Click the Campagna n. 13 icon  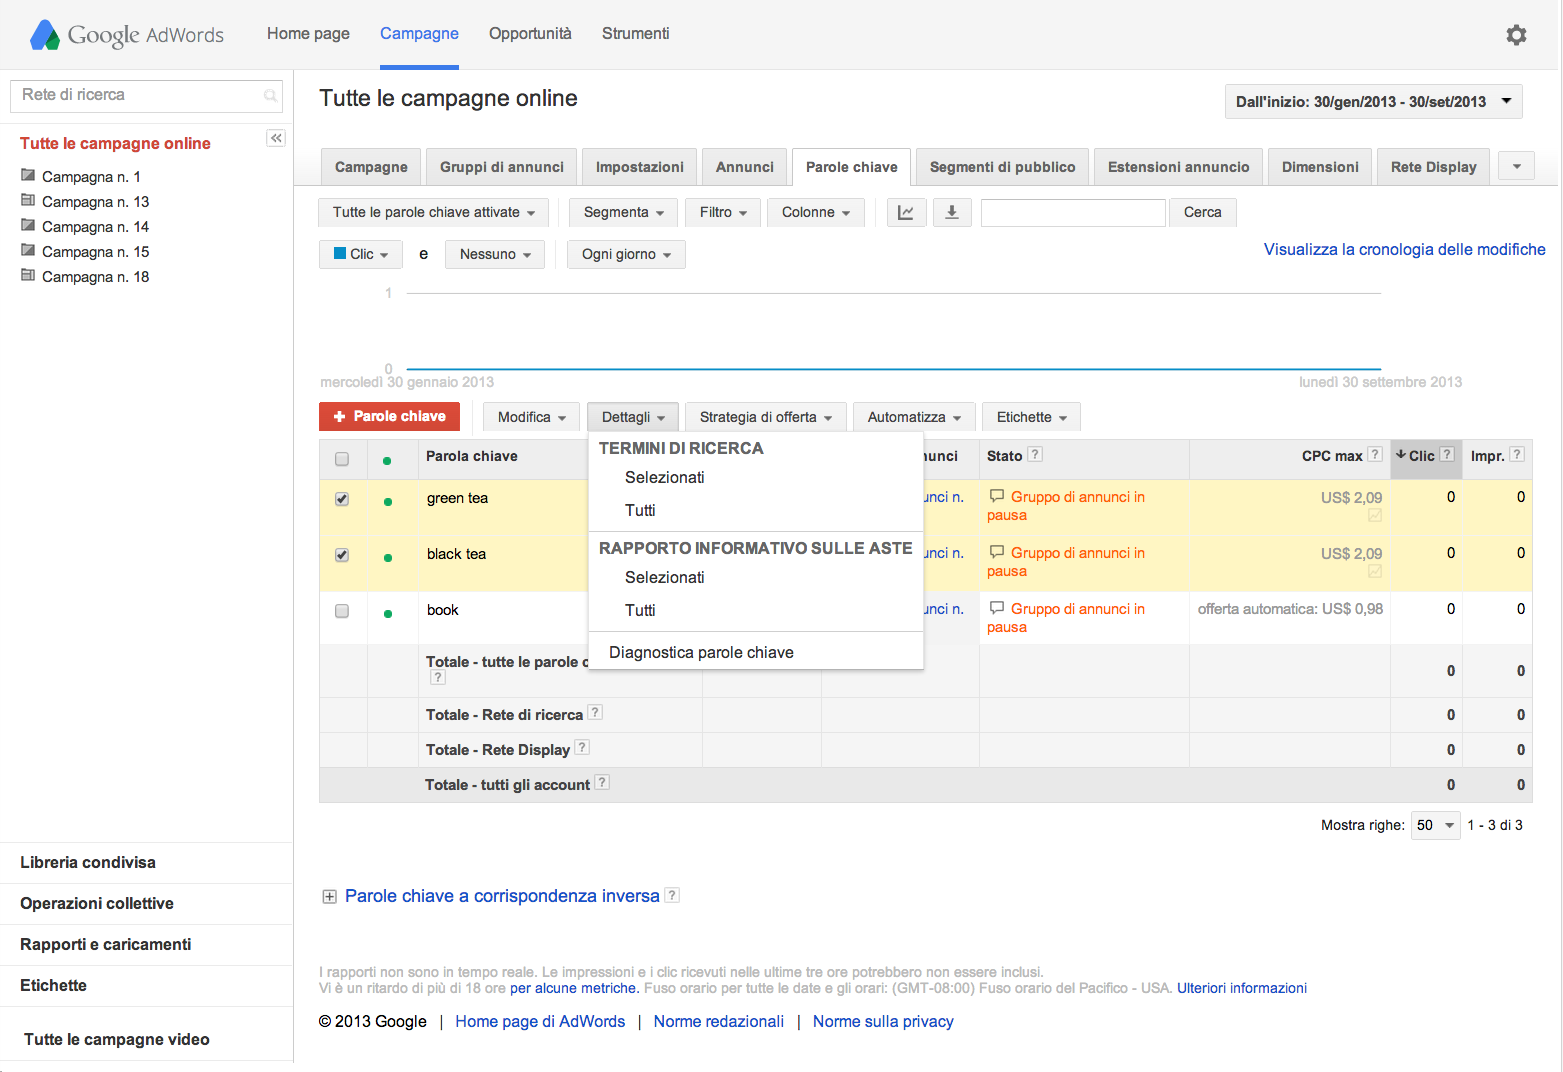(x=28, y=200)
